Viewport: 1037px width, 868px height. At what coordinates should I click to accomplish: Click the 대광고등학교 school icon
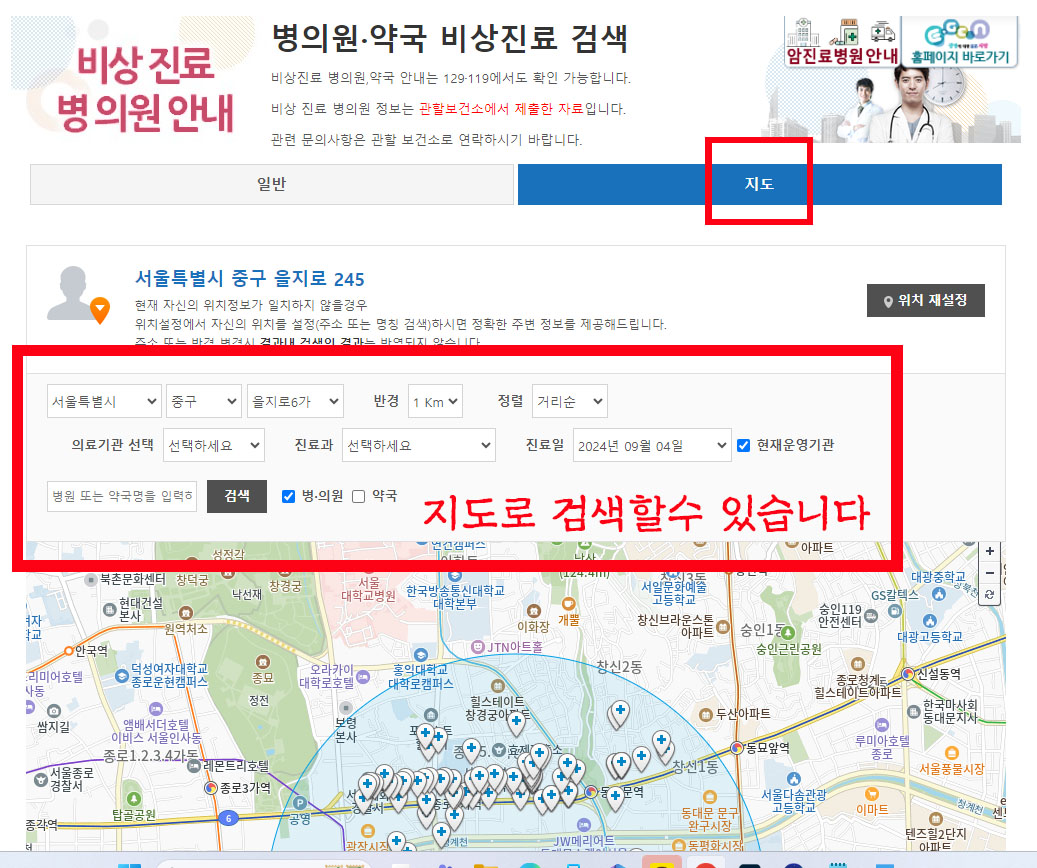pyautogui.click(x=930, y=621)
